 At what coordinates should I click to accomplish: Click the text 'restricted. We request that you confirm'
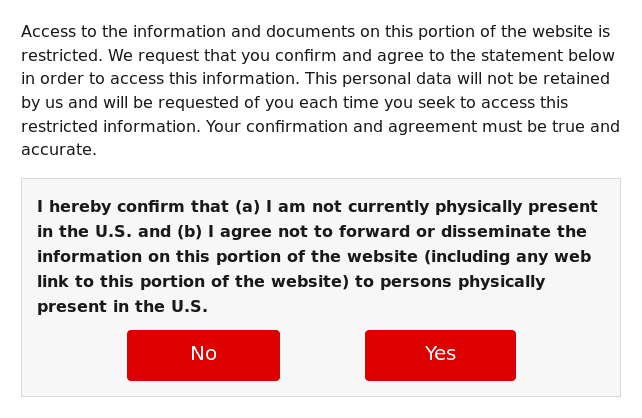click(179, 55)
